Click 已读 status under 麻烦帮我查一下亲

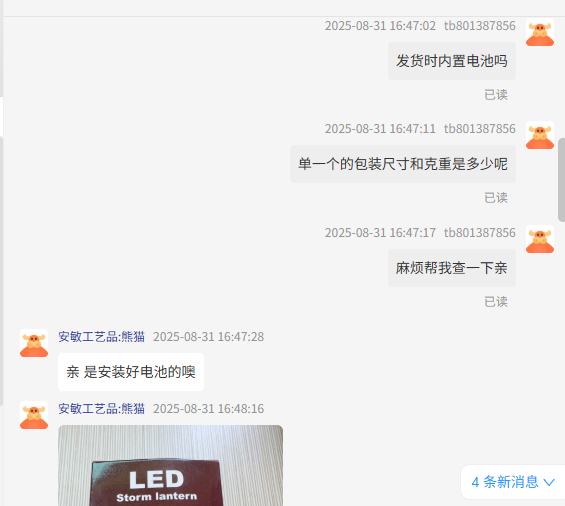click(x=496, y=302)
